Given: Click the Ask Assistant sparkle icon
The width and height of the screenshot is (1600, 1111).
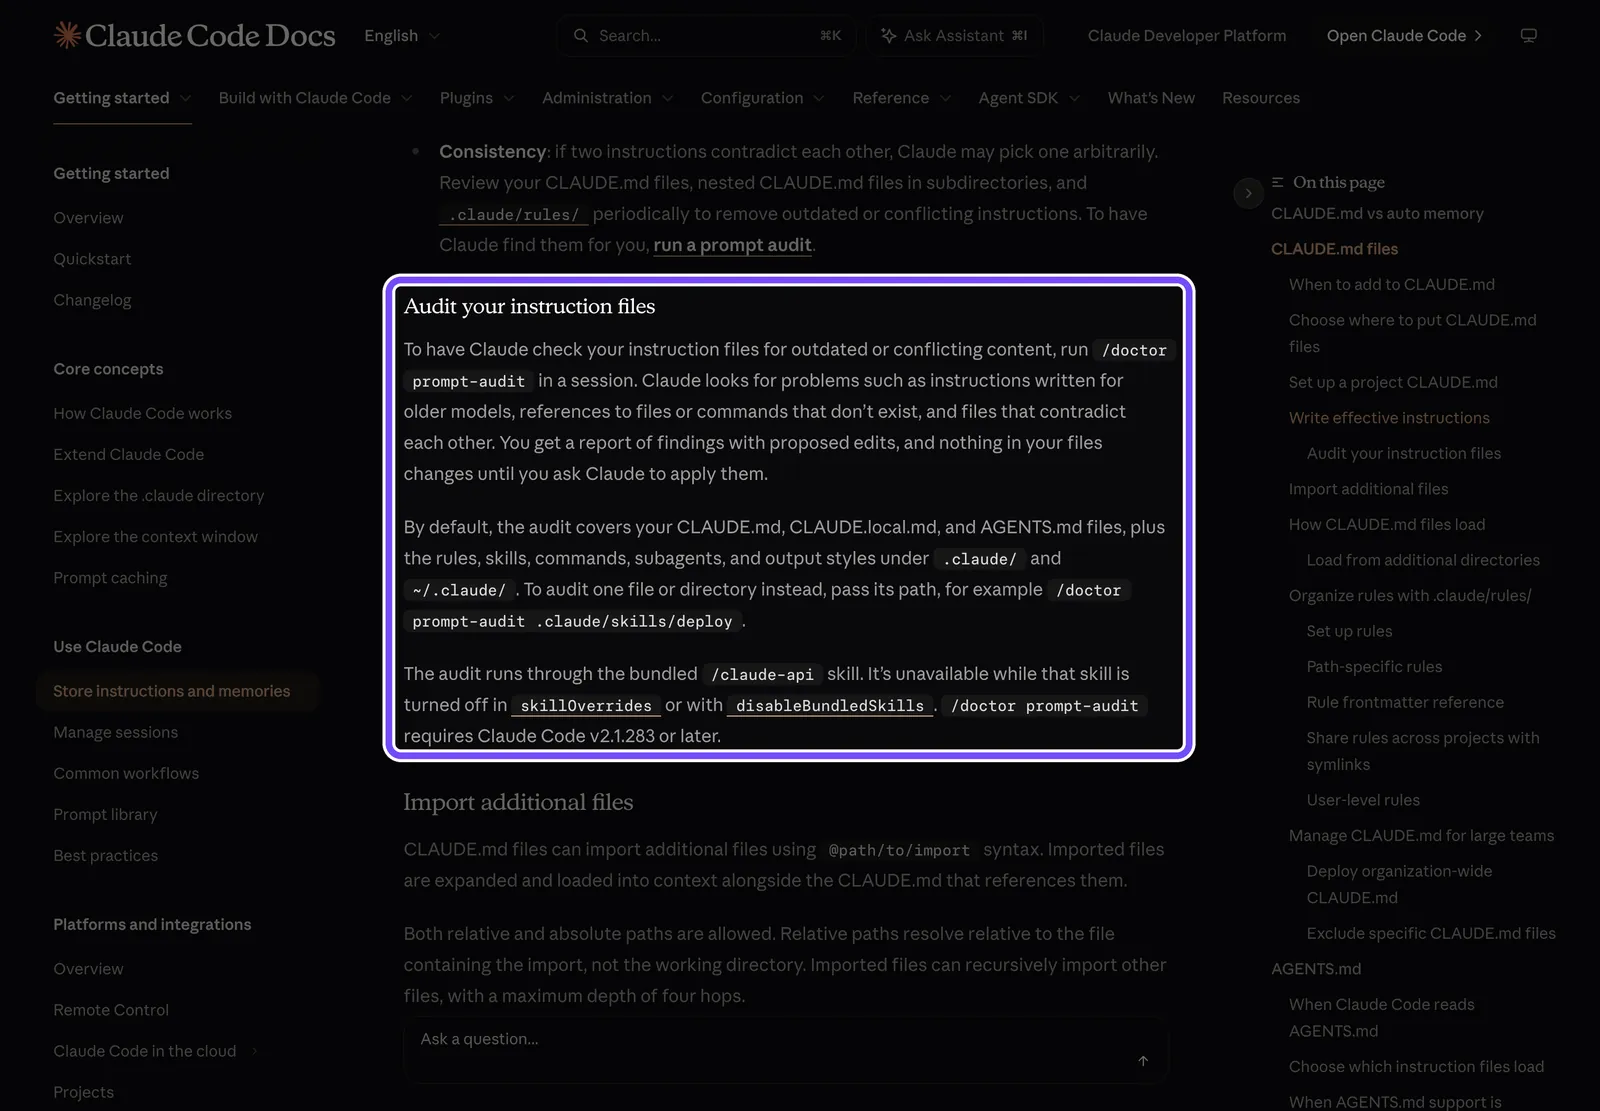Looking at the screenshot, I should click(x=888, y=36).
